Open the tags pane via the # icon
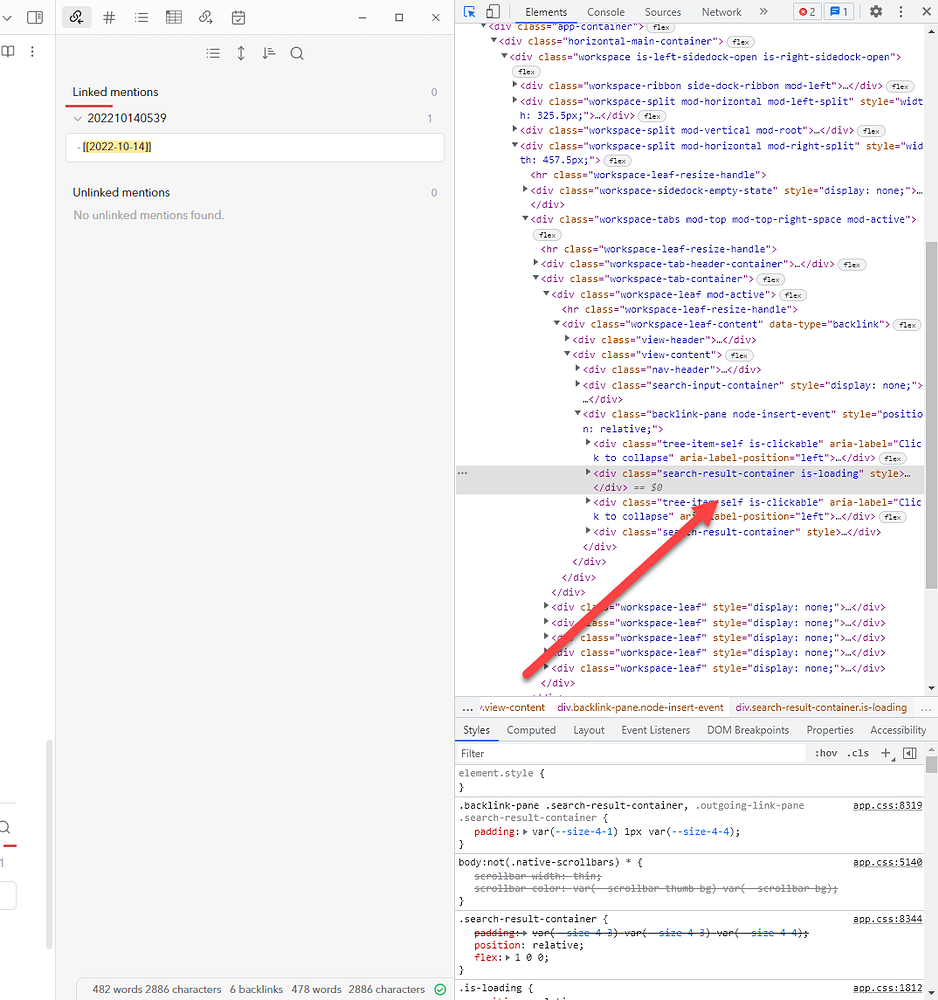The height and width of the screenshot is (1000, 938). [x=109, y=17]
